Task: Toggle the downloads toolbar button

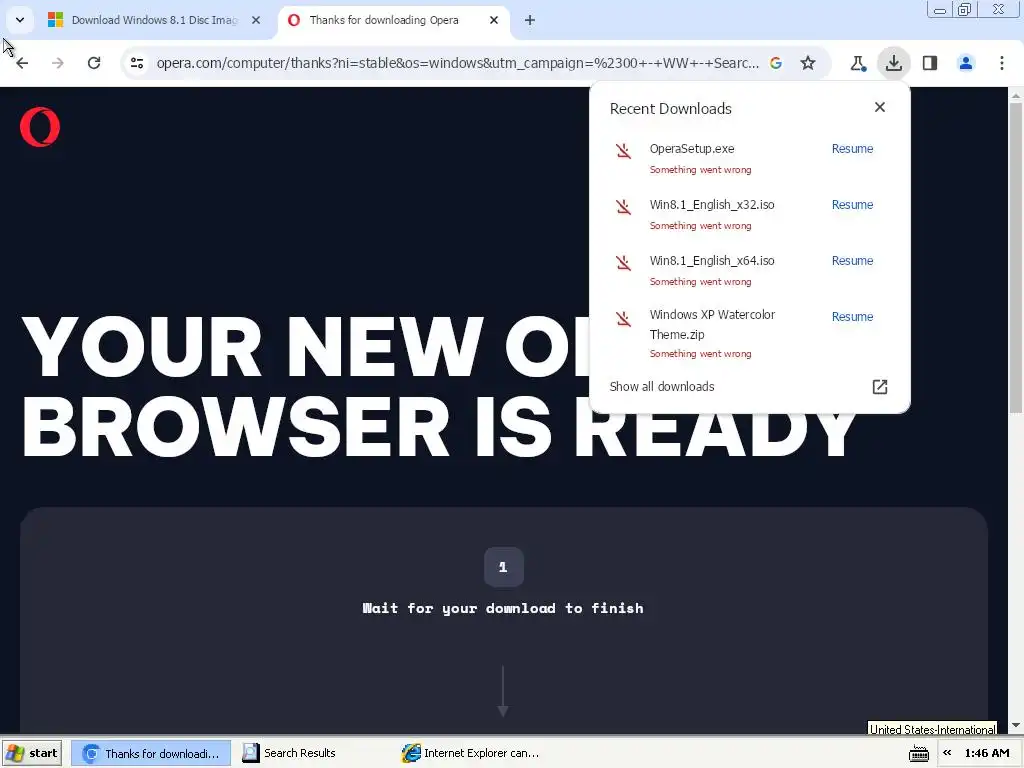Action: [x=893, y=63]
